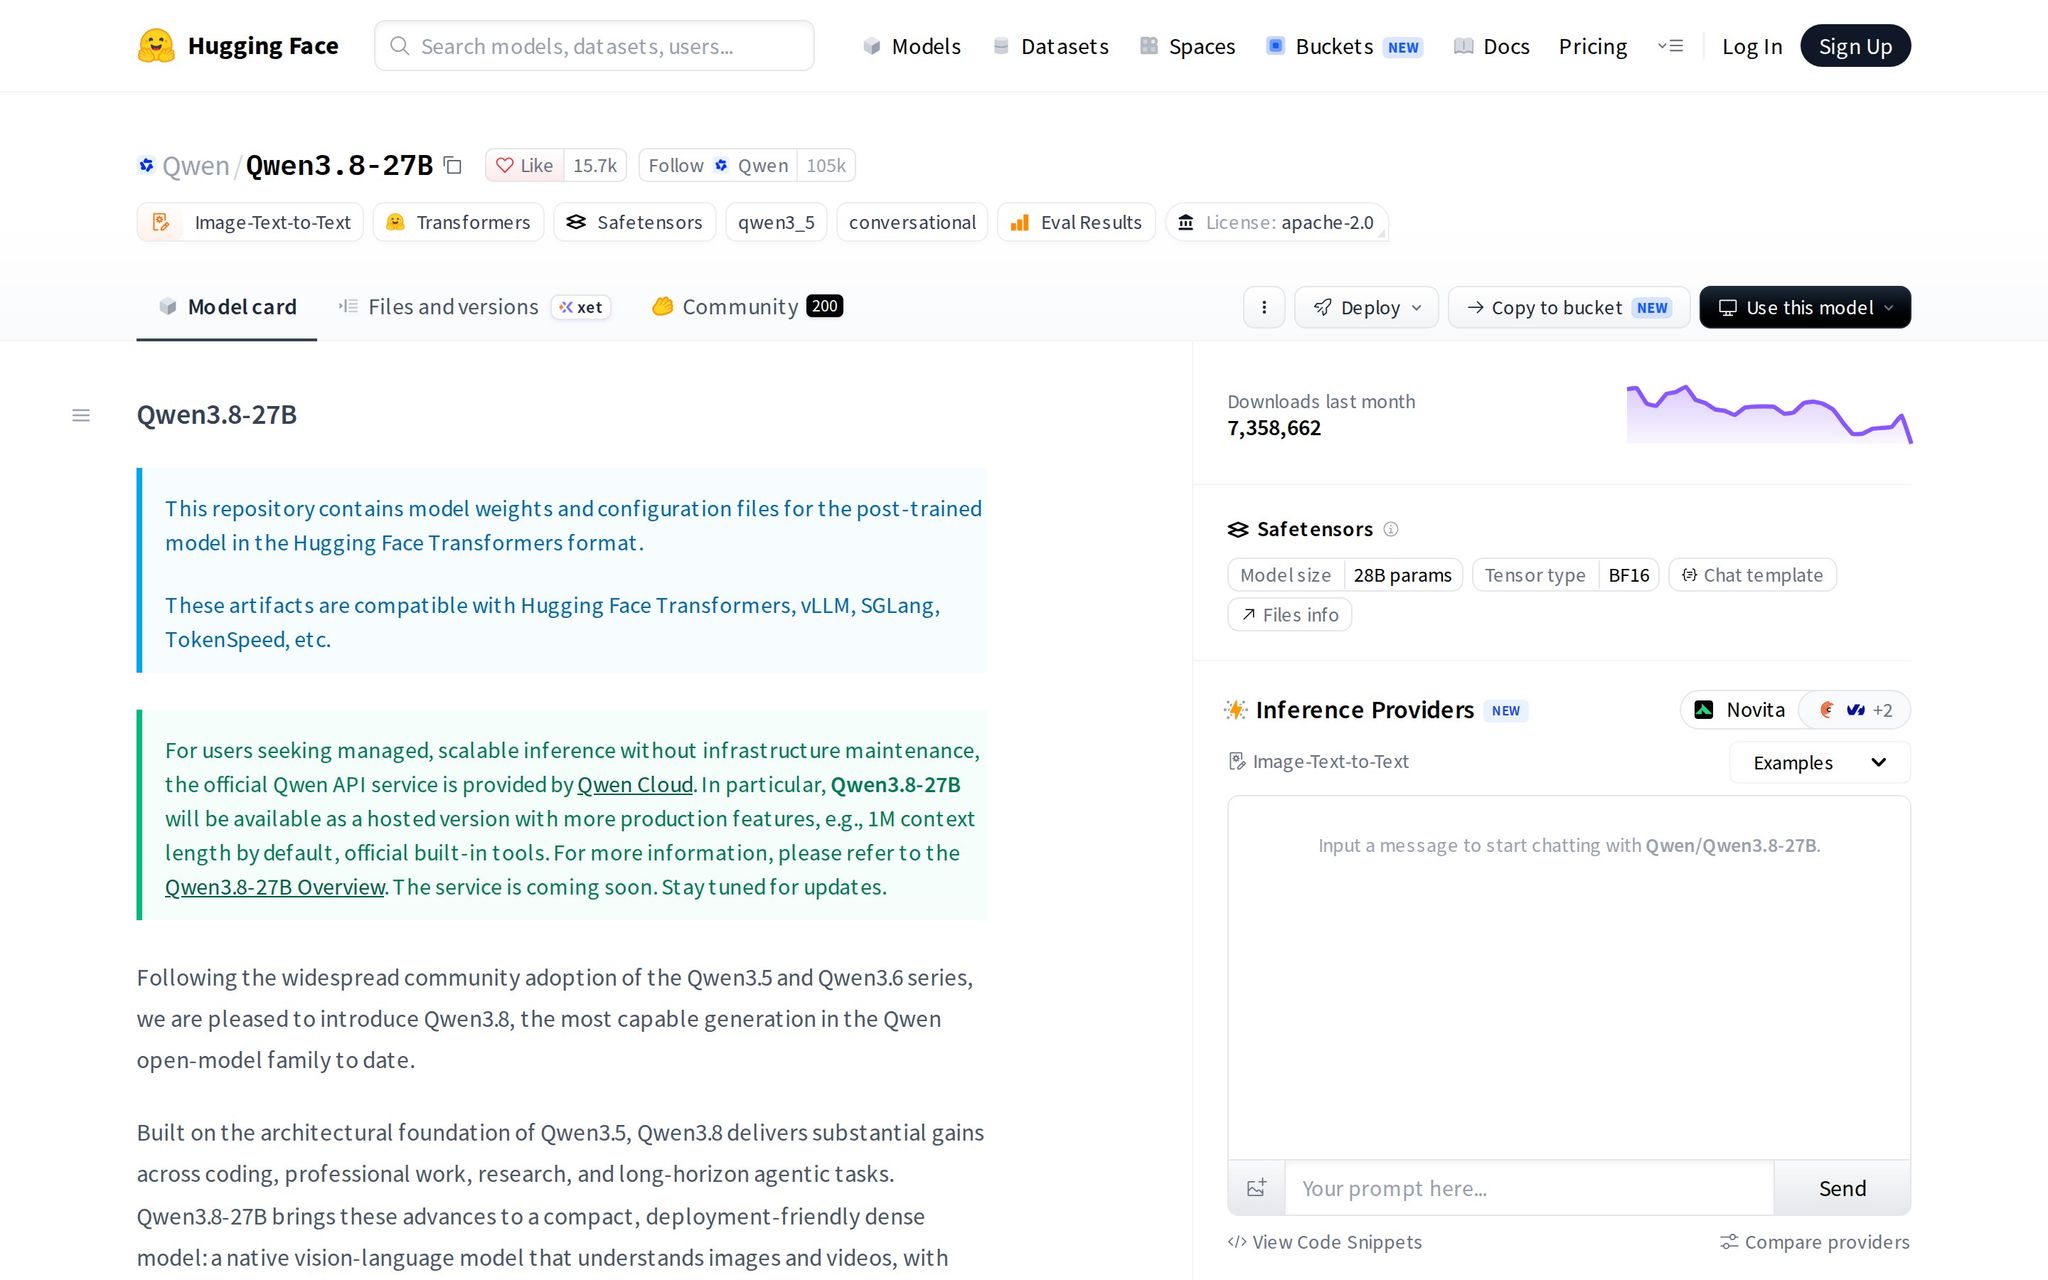This screenshot has height=1280, width=2048.
Task: Go to Models in the navigation
Action: point(911,46)
